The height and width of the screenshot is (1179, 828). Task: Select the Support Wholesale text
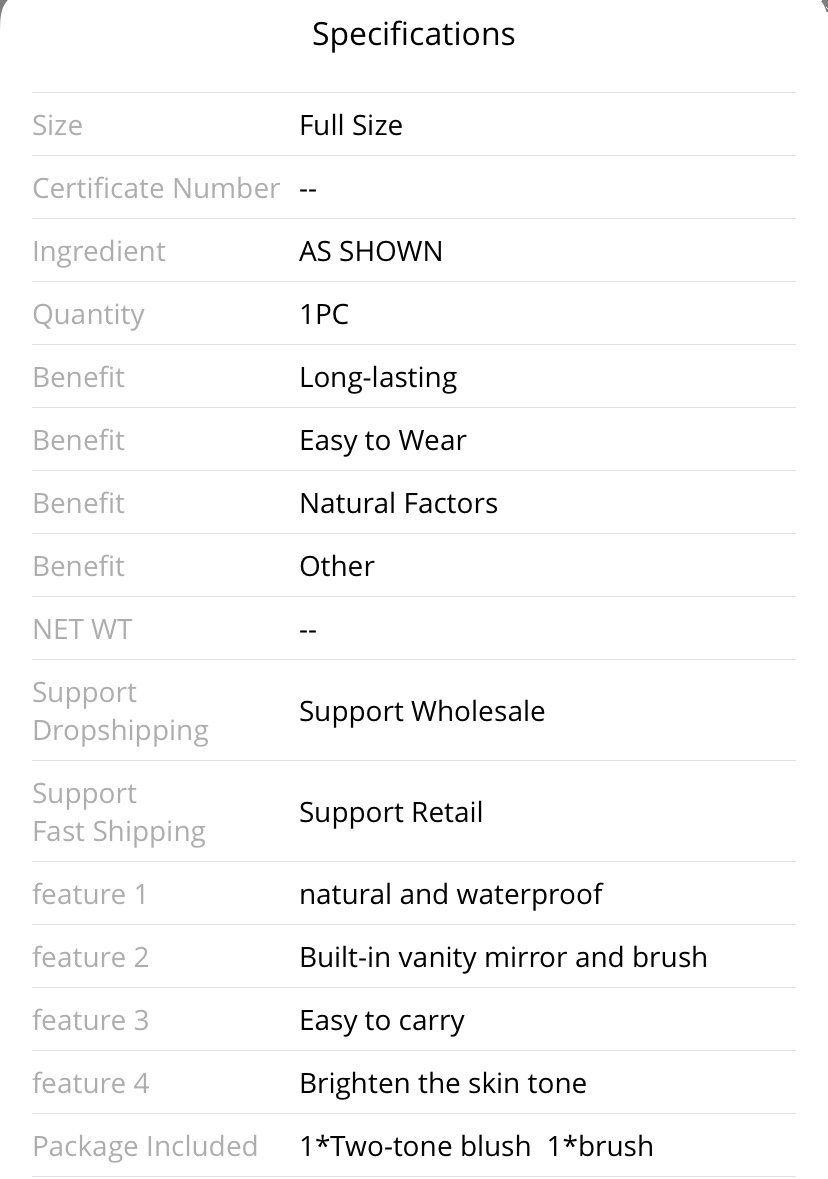point(422,711)
